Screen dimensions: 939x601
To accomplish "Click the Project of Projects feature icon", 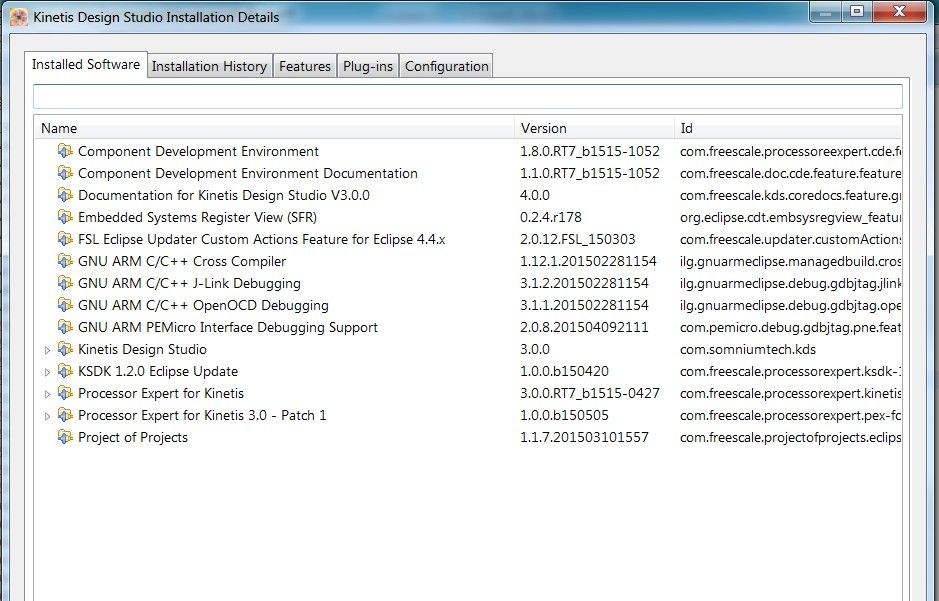I will coord(65,437).
